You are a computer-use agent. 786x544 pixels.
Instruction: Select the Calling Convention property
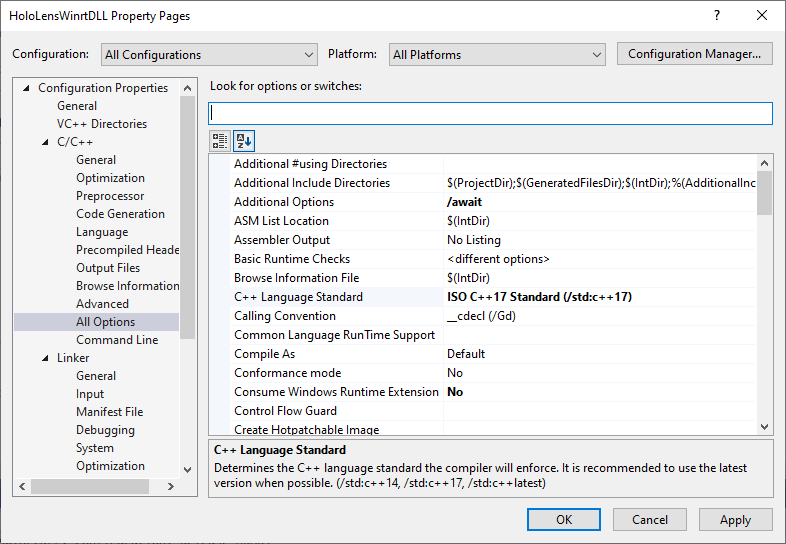pos(285,316)
